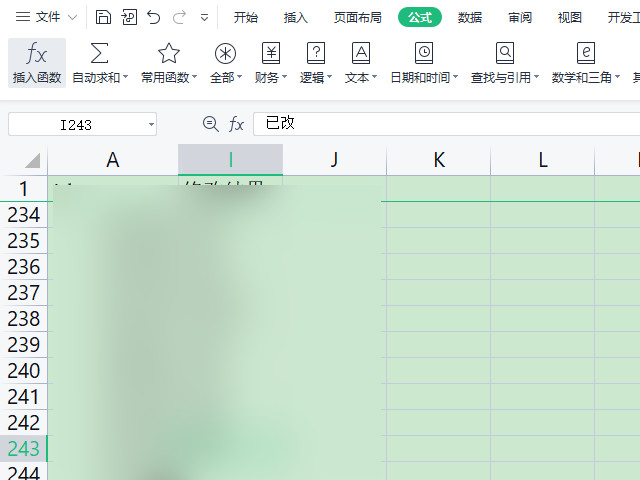Open the 数学和三角 functions icon
This screenshot has width=640, height=480.
586,53
